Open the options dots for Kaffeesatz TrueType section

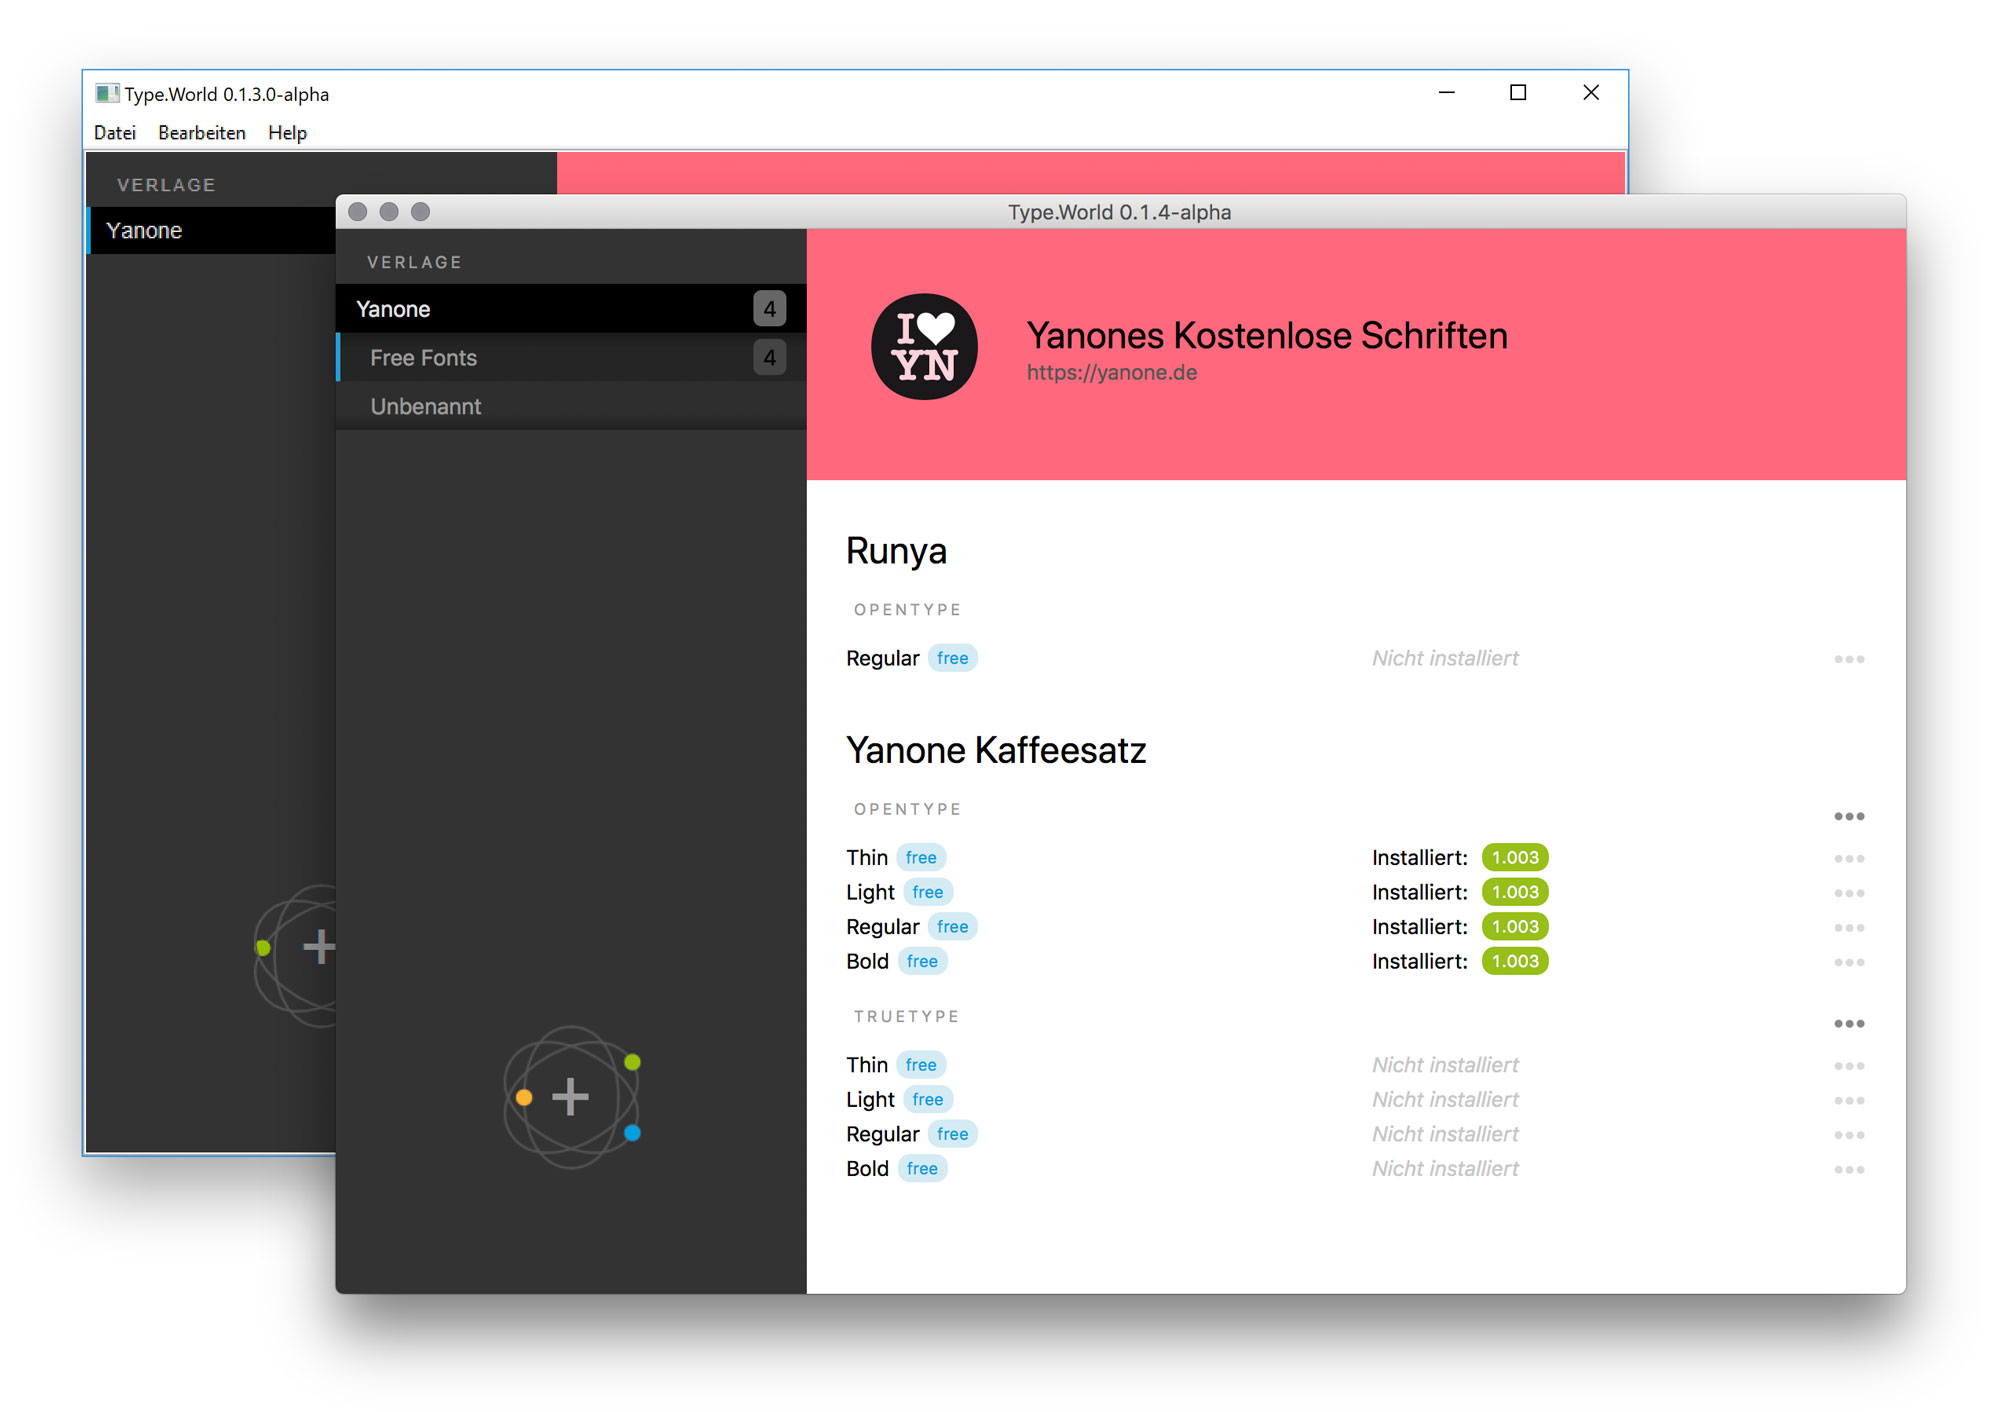[1849, 1023]
